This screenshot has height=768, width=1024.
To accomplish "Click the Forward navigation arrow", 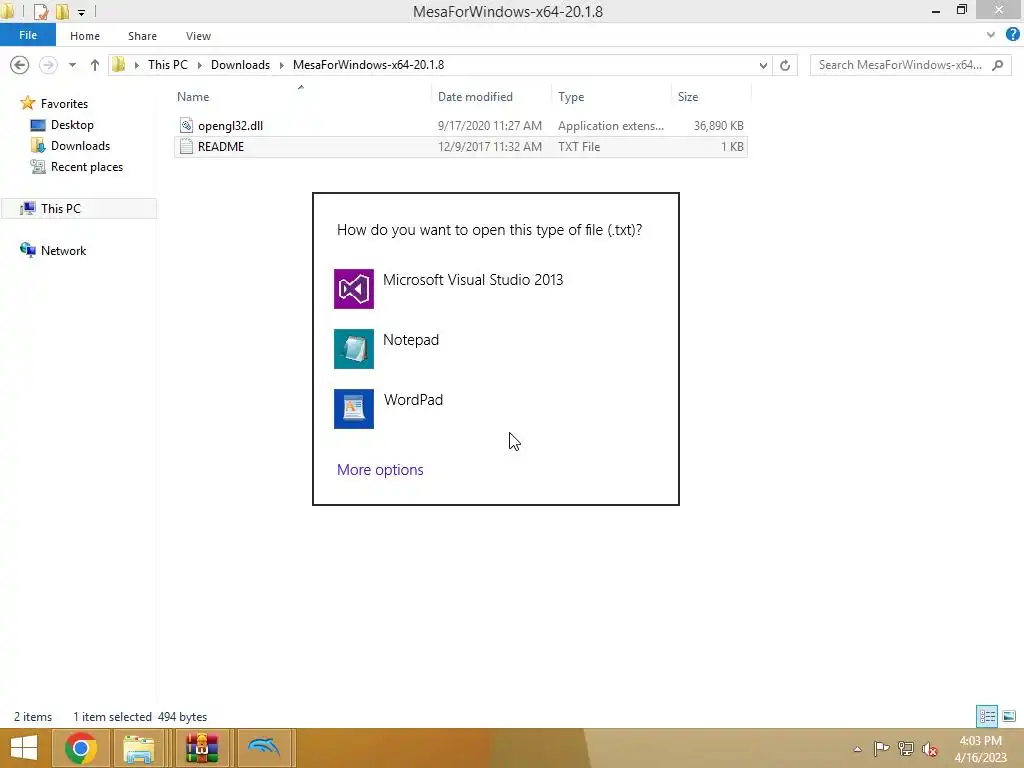I will coord(48,65).
